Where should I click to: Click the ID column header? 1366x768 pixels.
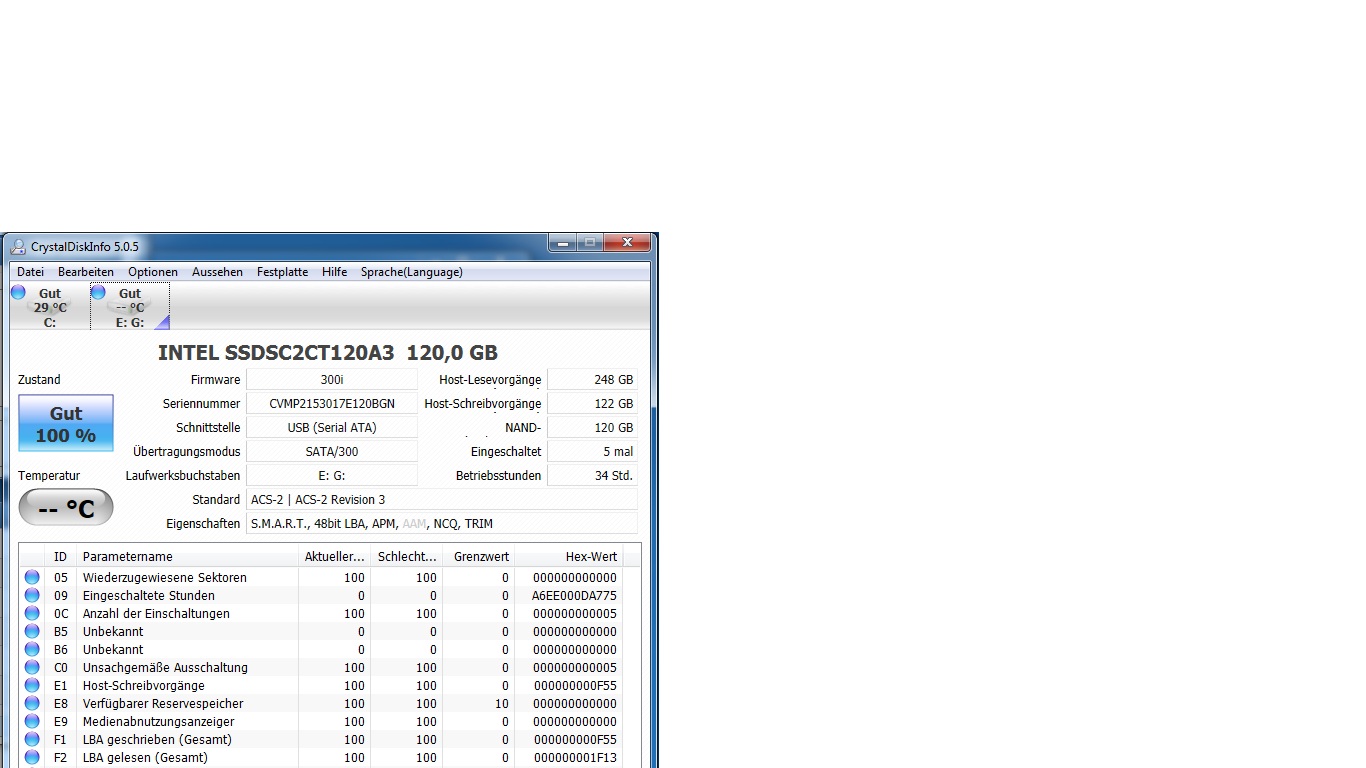coord(60,557)
